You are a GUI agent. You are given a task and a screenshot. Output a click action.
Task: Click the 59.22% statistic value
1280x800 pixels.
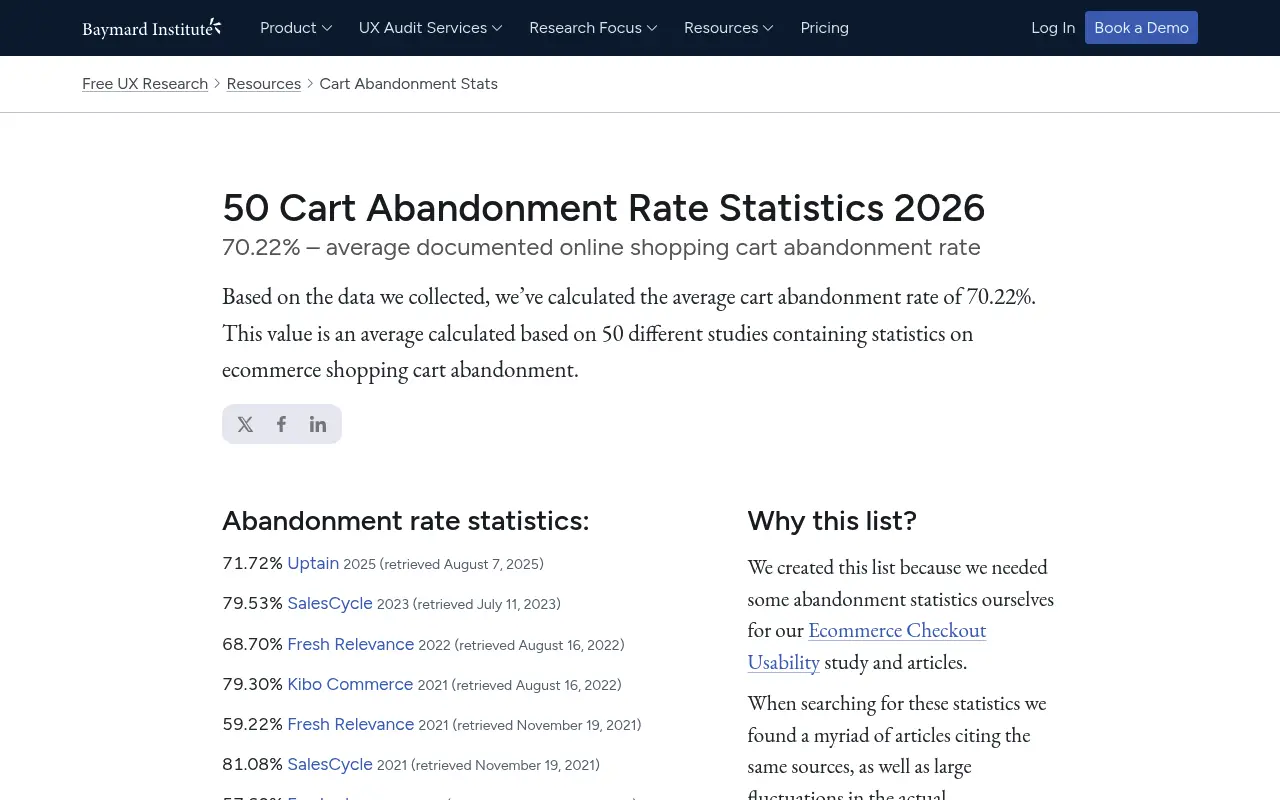253,724
